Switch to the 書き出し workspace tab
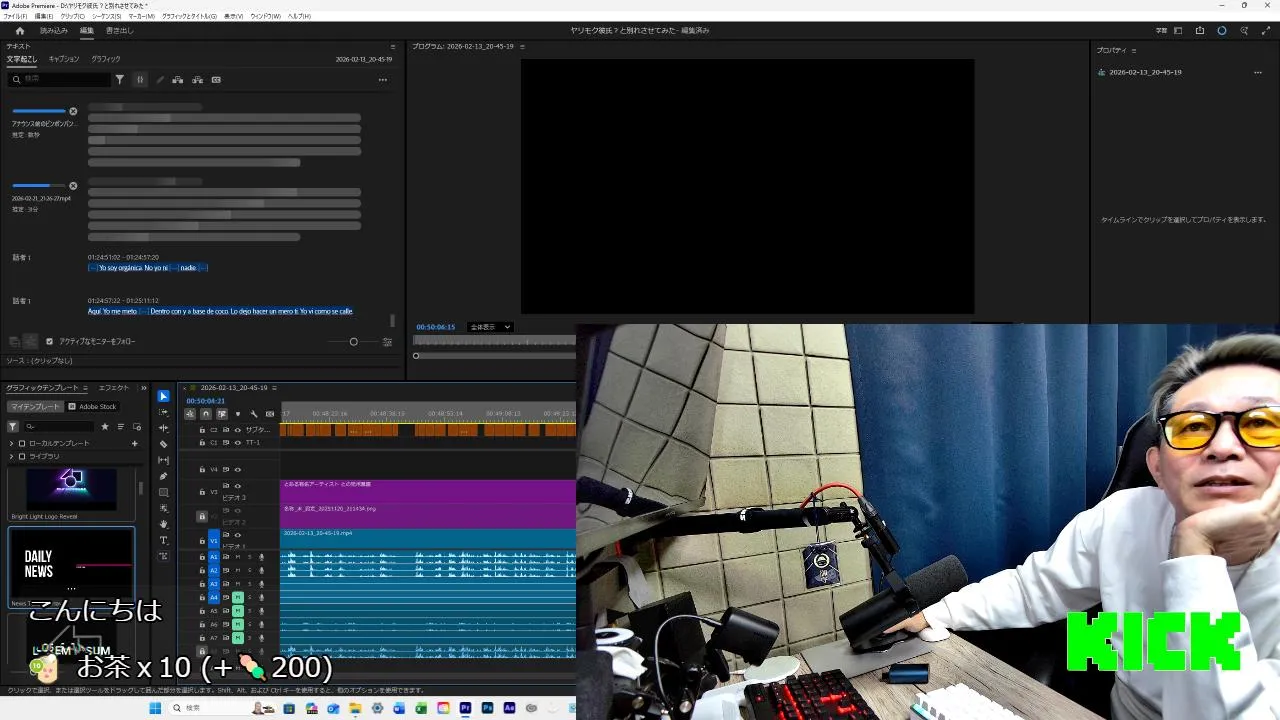This screenshot has height=720, width=1280. click(119, 31)
